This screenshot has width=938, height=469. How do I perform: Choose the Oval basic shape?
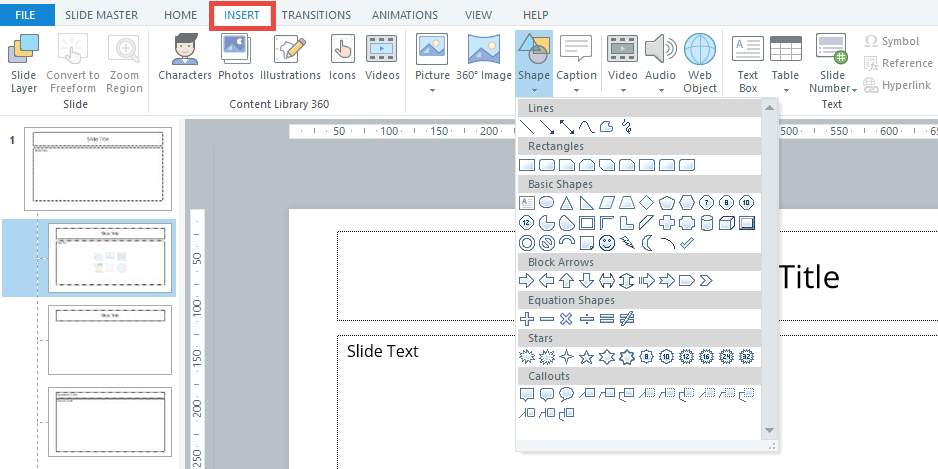546,203
